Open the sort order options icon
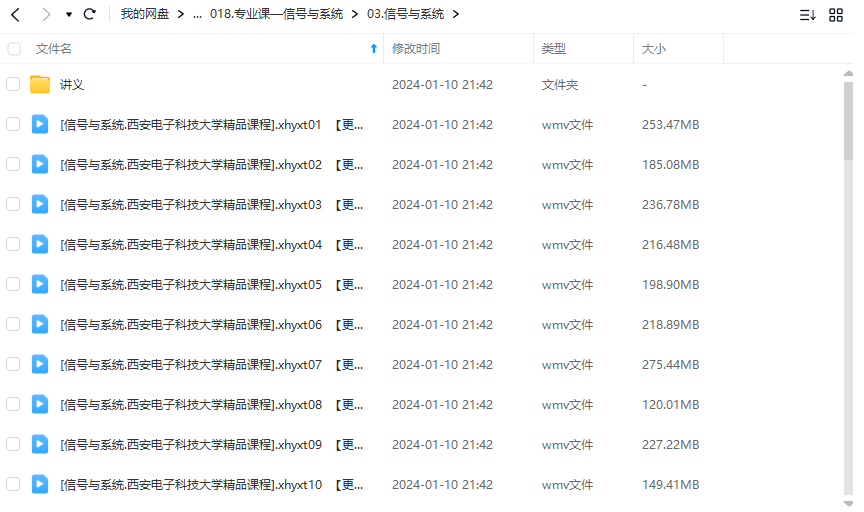Viewport: 864px width, 512px height. point(807,15)
